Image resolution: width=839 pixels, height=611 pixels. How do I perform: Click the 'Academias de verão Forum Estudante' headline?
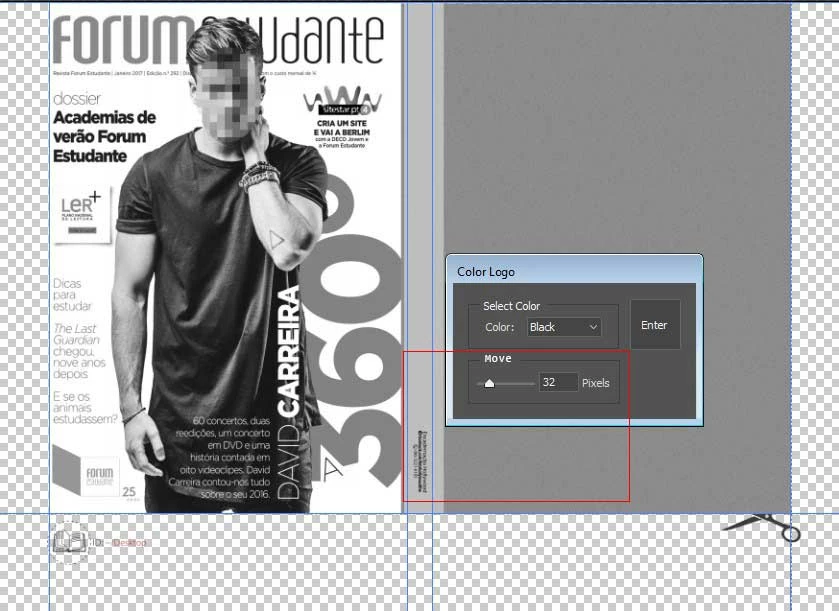click(x=104, y=136)
